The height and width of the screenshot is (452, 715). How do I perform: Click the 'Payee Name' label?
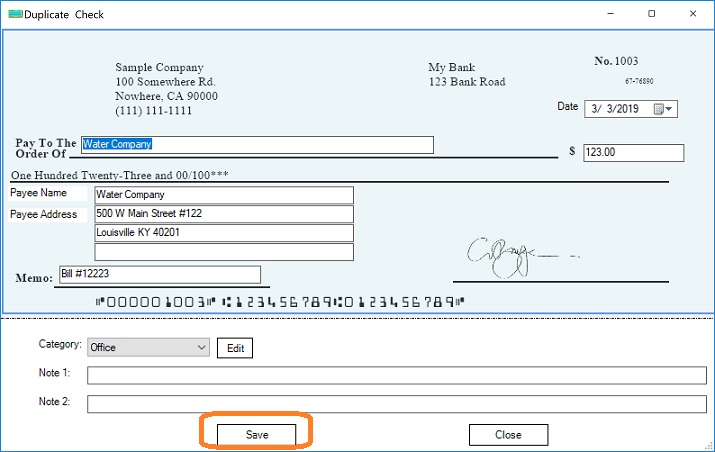(x=38, y=193)
